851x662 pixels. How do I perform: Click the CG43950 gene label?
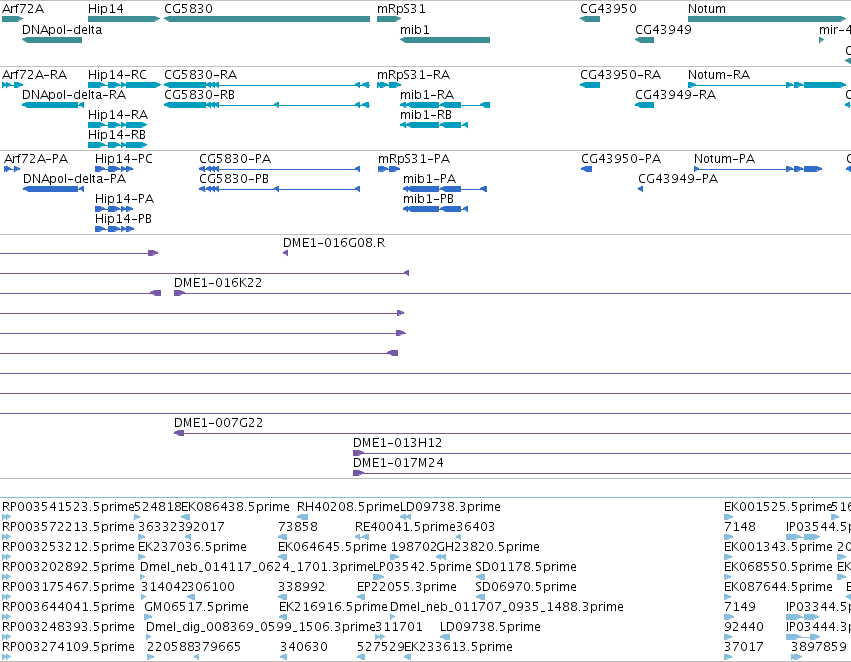pyautogui.click(x=608, y=9)
